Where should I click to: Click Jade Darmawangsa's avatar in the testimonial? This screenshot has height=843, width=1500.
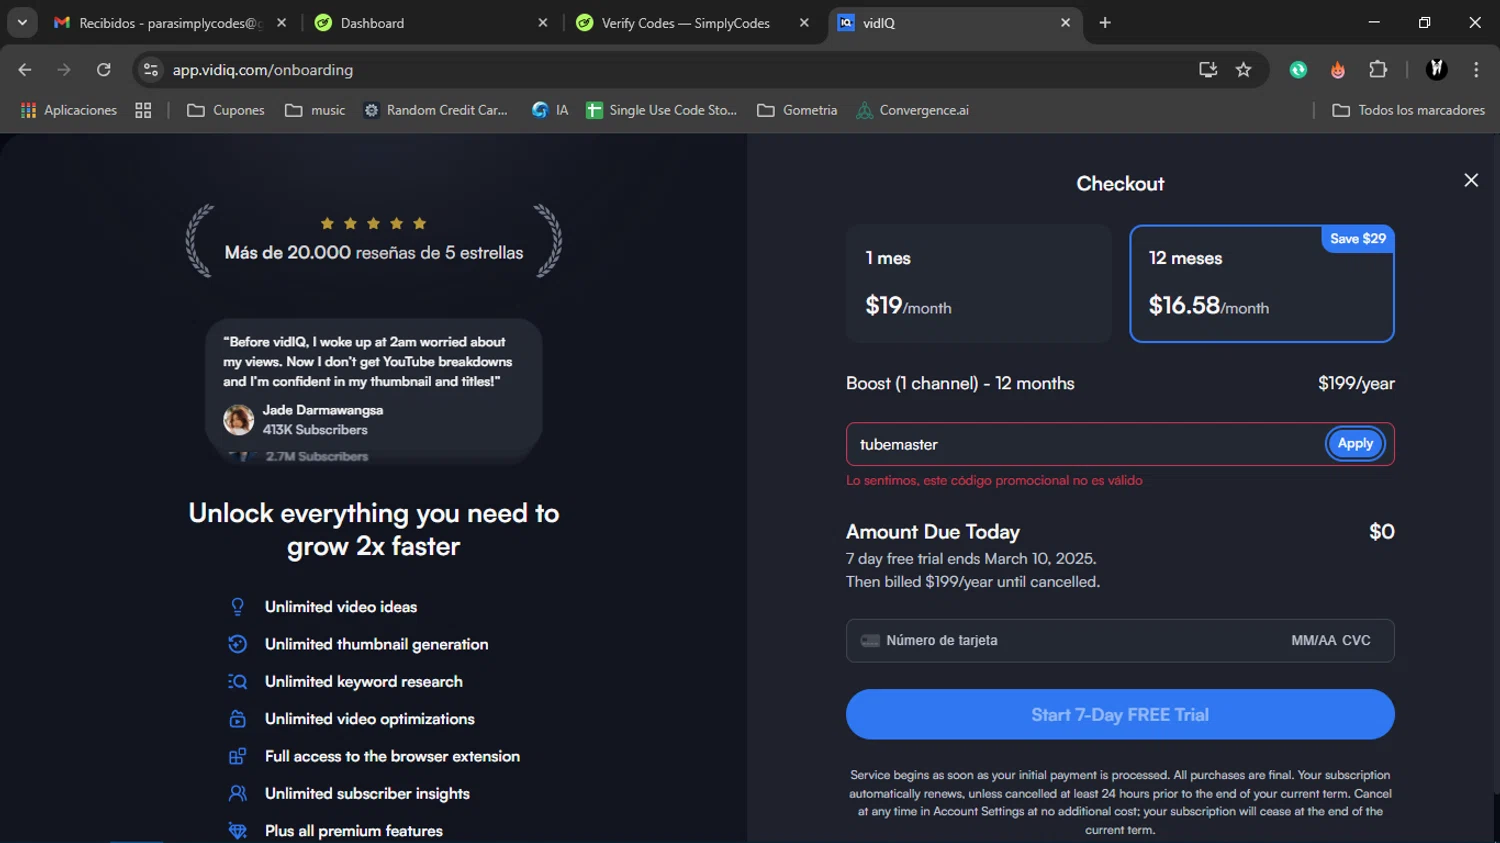(x=238, y=420)
